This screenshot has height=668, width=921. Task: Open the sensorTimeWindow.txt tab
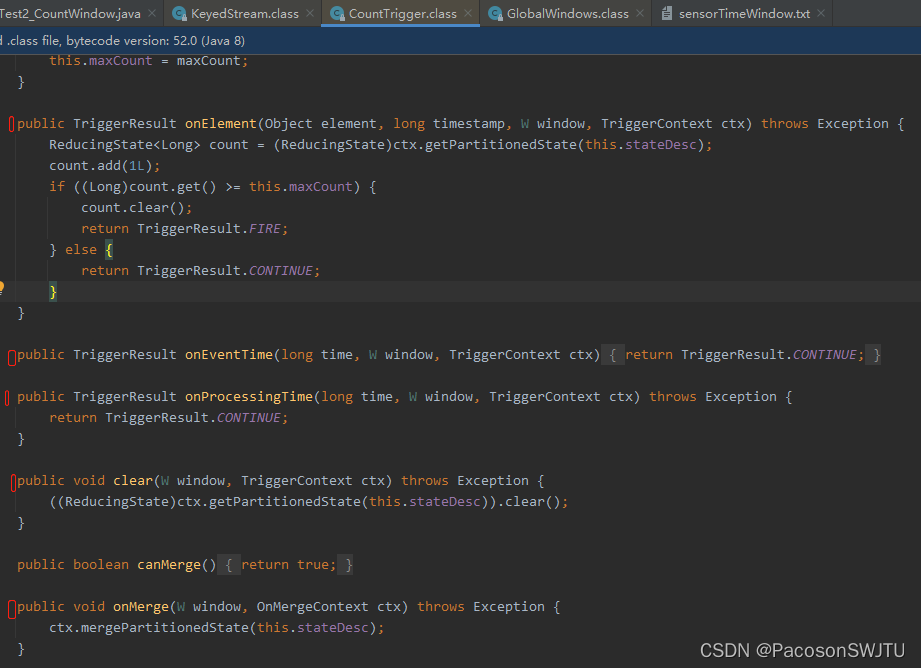[744, 14]
